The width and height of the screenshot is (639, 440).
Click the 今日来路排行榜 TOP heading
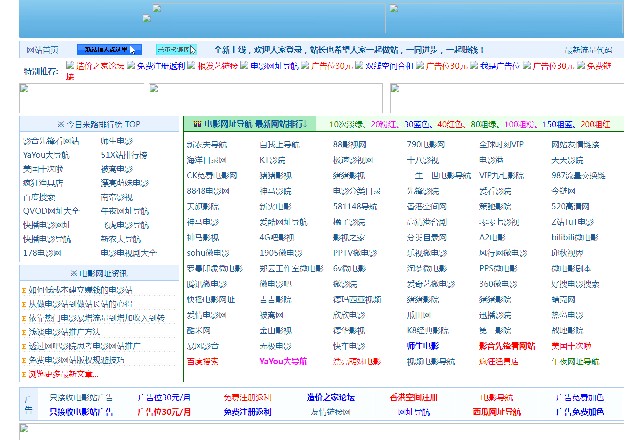tap(99, 124)
